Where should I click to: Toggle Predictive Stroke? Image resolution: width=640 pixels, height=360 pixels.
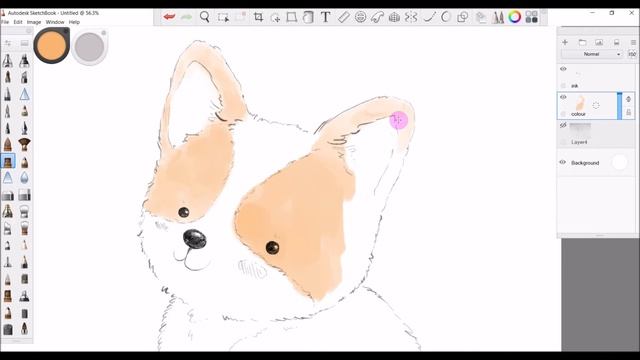click(x=446, y=17)
